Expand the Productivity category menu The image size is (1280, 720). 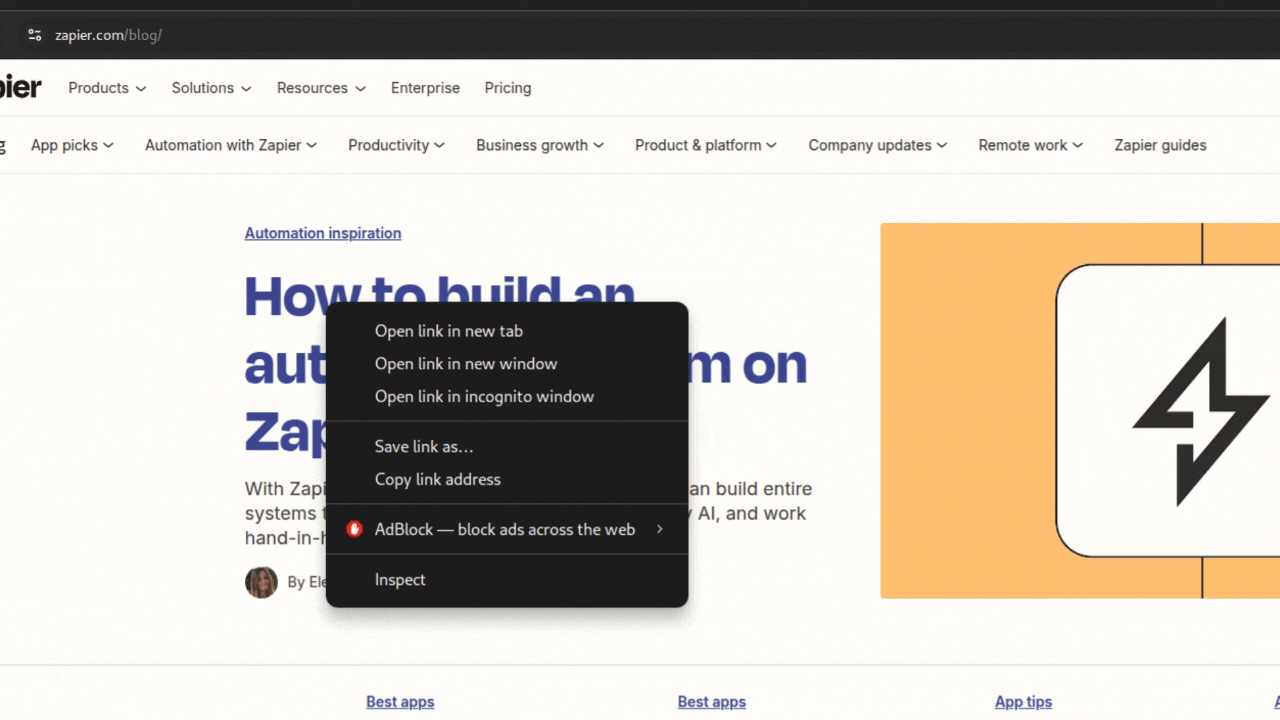[396, 145]
